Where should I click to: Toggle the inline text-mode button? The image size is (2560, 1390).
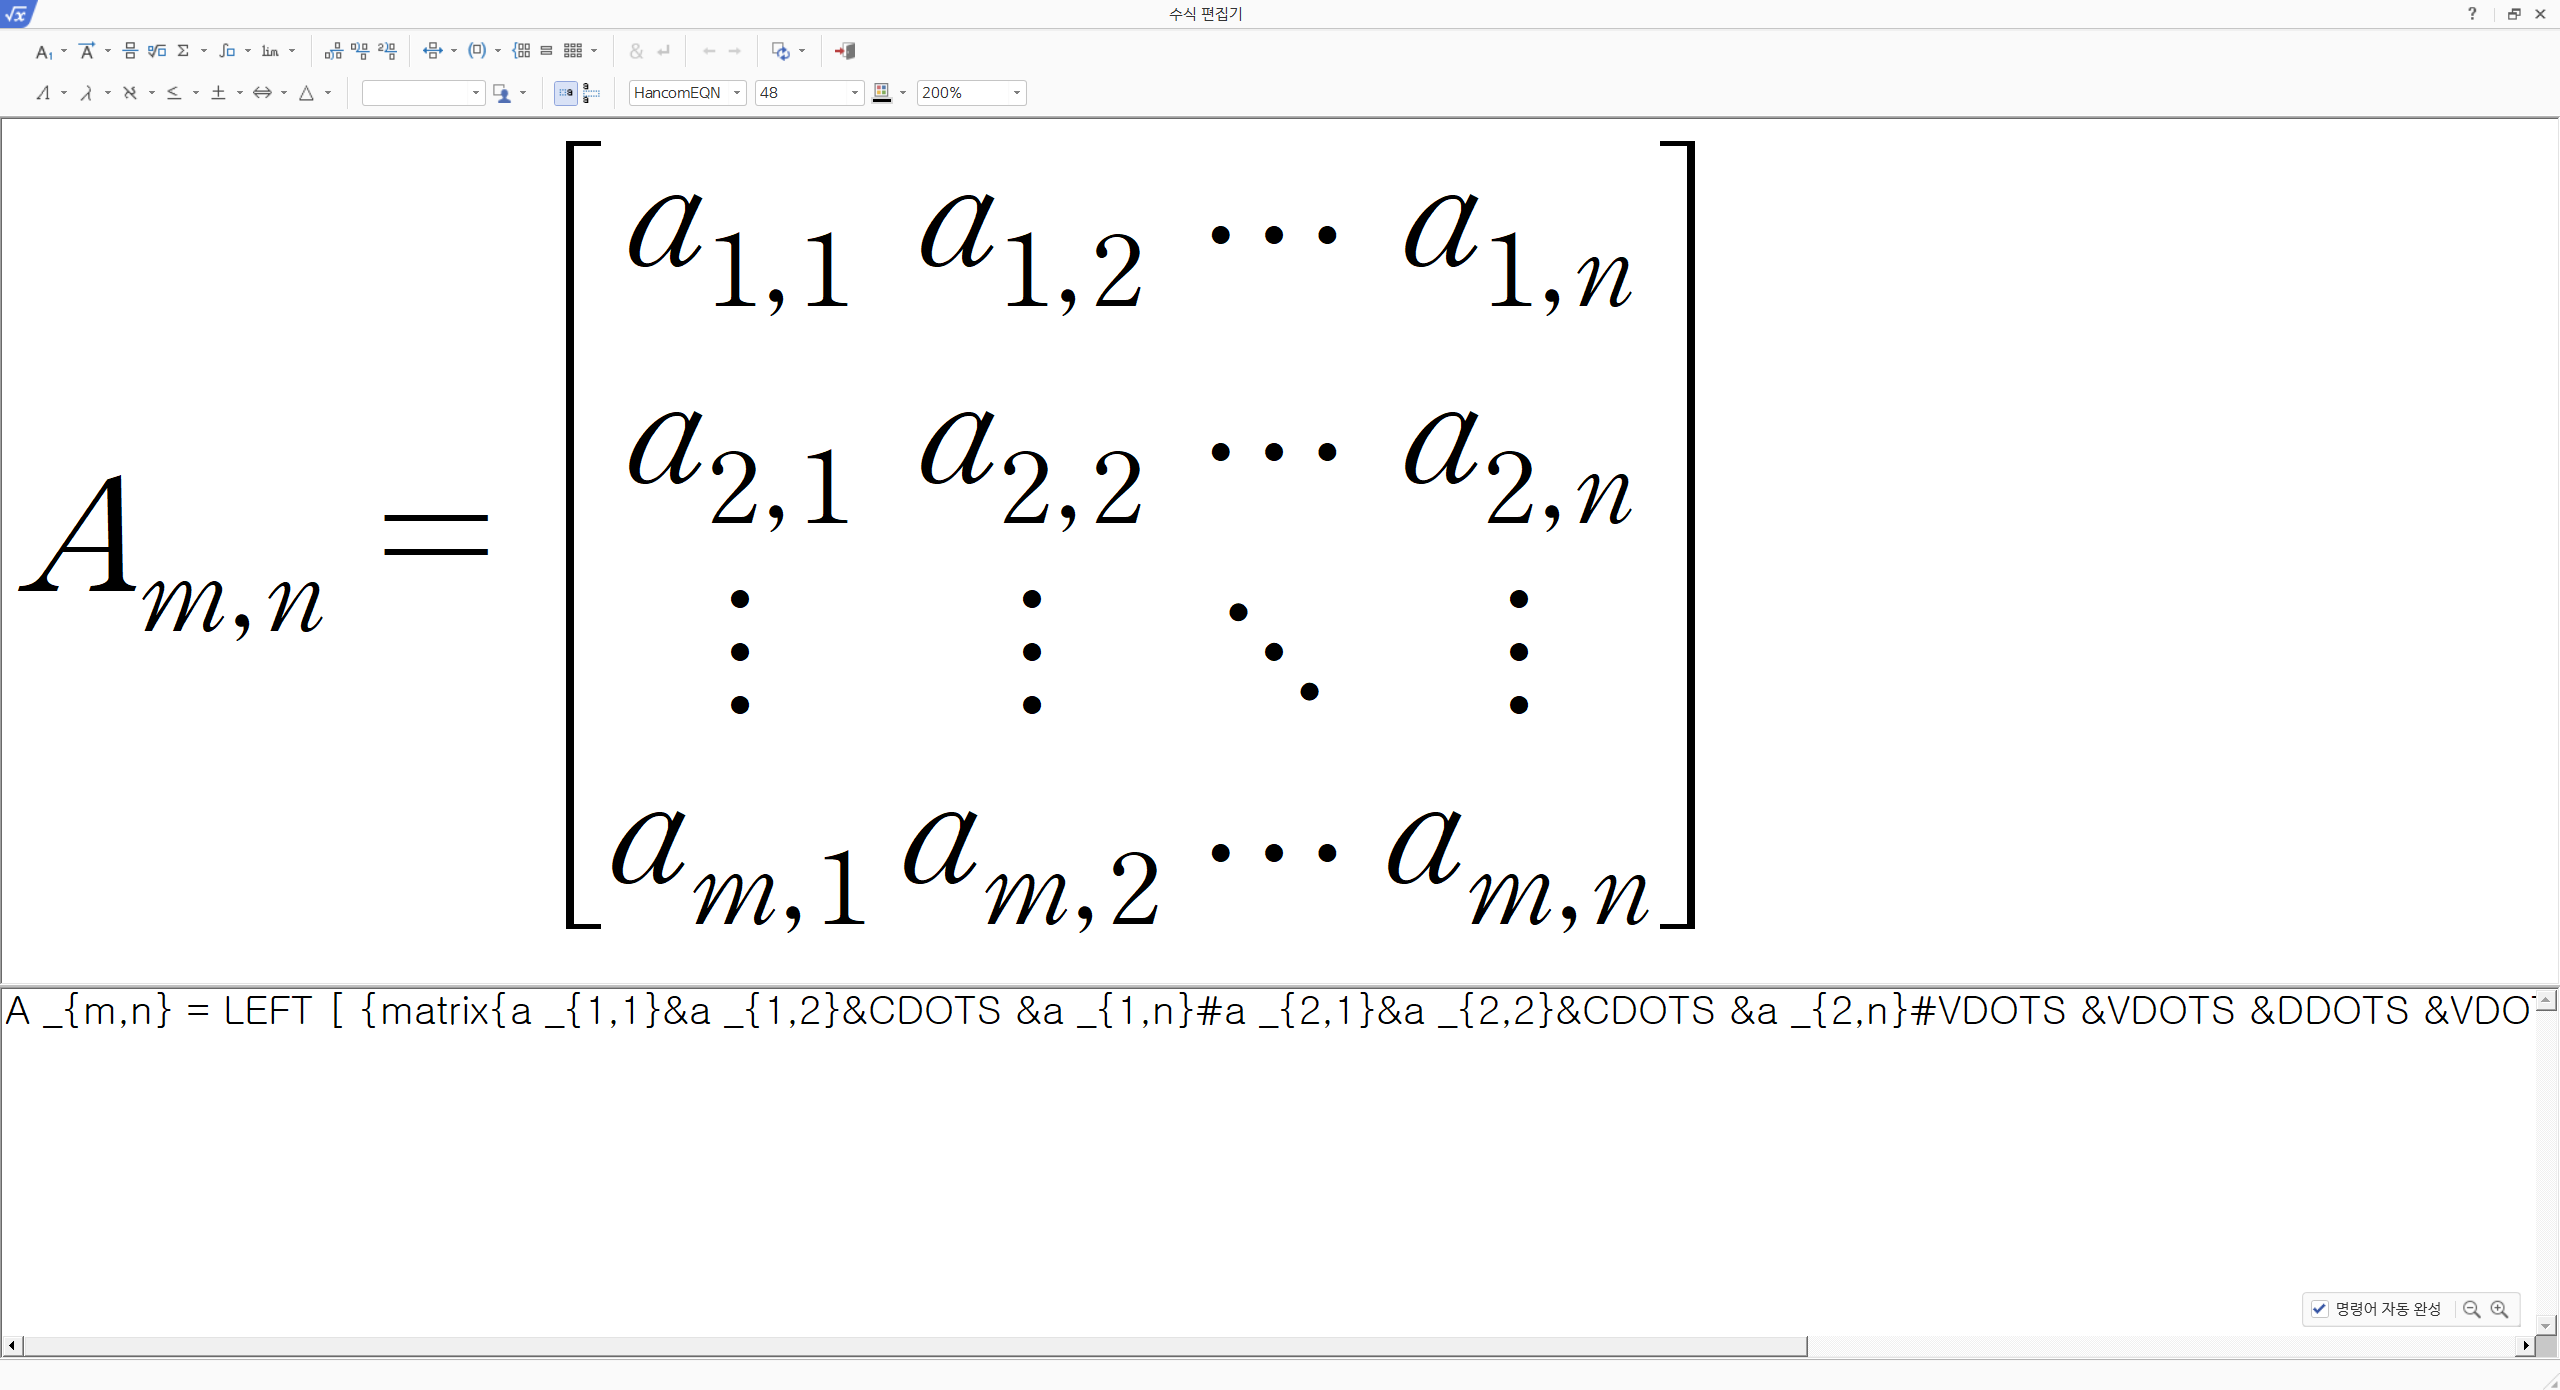tap(566, 93)
